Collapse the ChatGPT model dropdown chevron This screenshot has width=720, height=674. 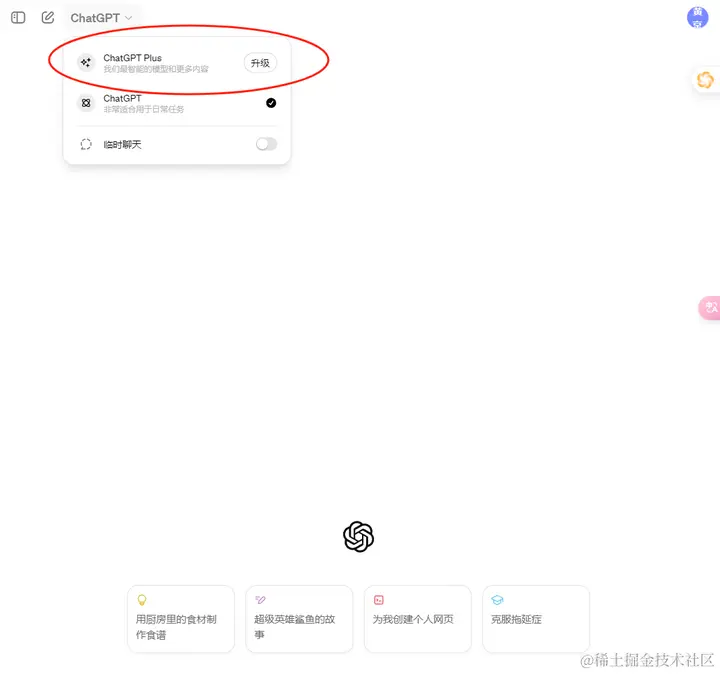[129, 18]
